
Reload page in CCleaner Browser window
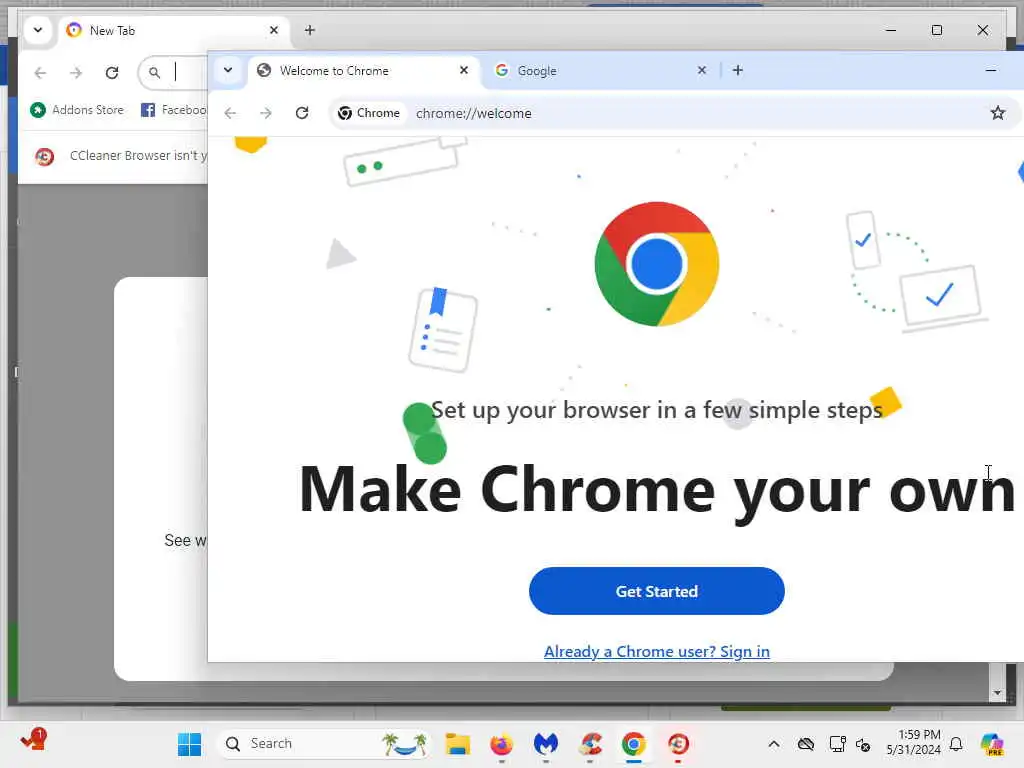coord(112,72)
